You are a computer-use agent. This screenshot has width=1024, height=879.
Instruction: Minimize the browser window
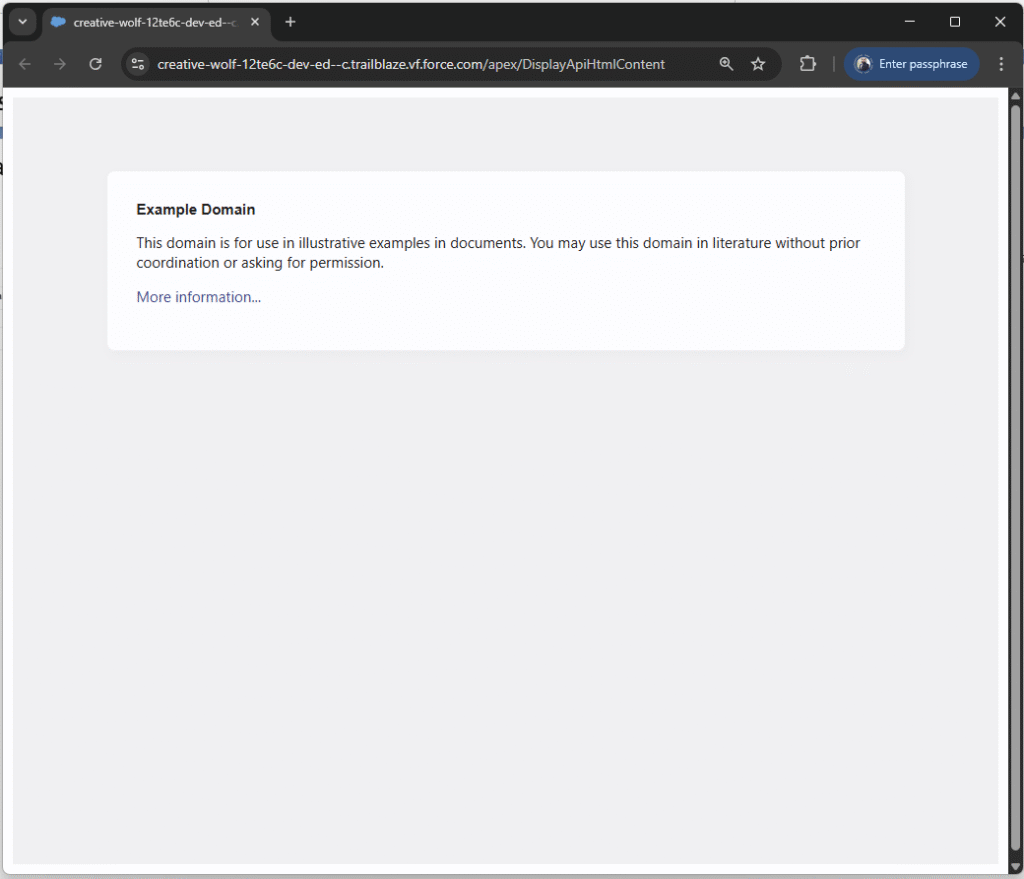coord(910,22)
